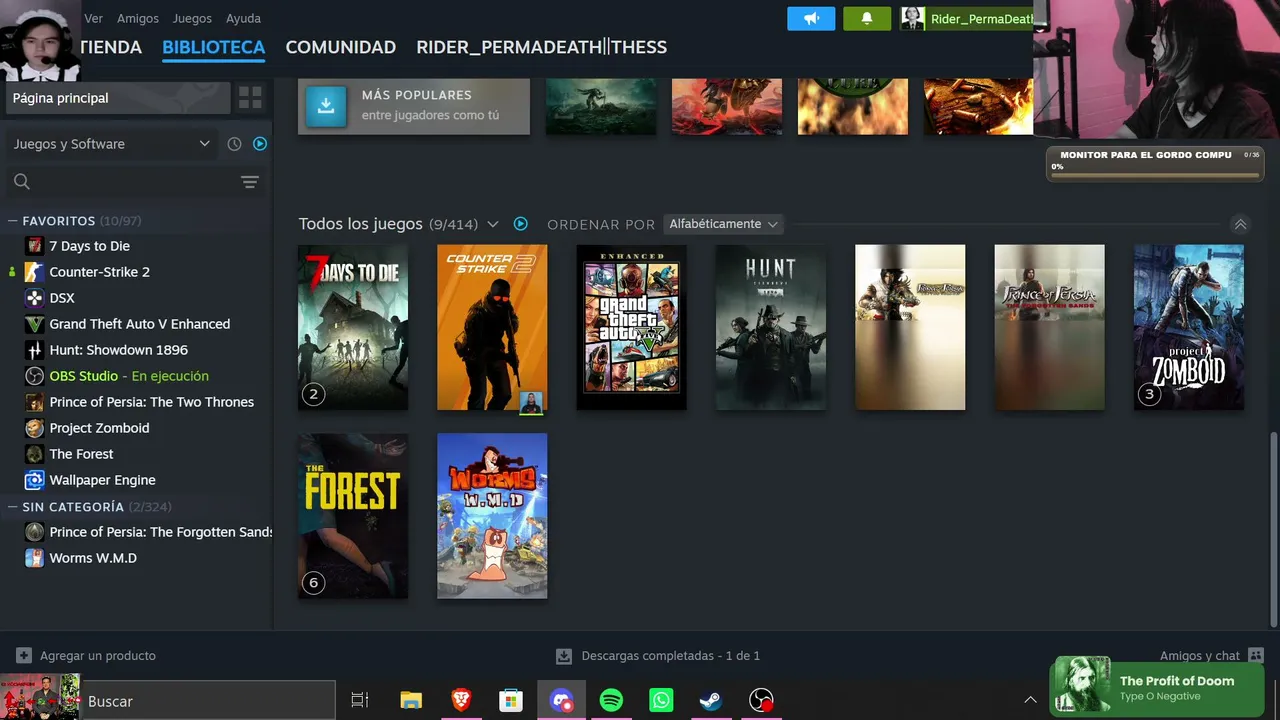Image resolution: width=1280 pixels, height=720 pixels.
Task: Open Descargas completadas downloads link
Action: (x=658, y=656)
